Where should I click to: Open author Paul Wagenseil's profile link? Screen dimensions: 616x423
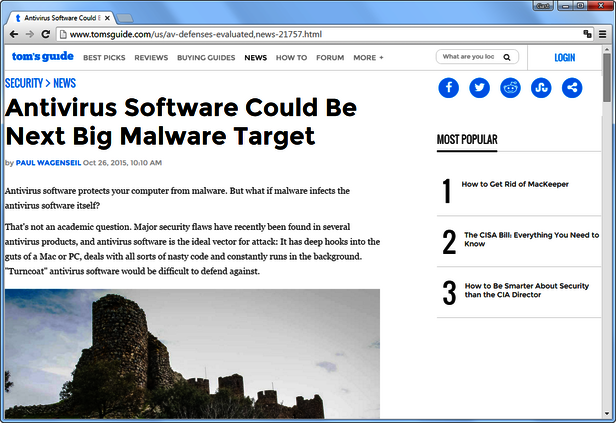(x=49, y=163)
